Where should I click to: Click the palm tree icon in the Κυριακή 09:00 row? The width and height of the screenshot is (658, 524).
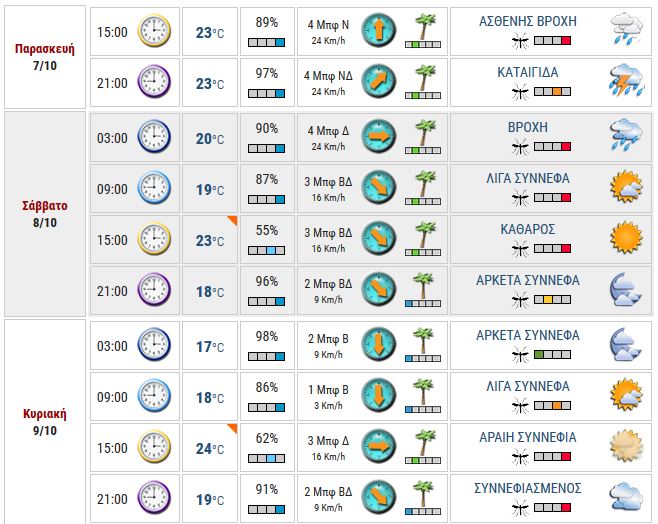(425, 392)
